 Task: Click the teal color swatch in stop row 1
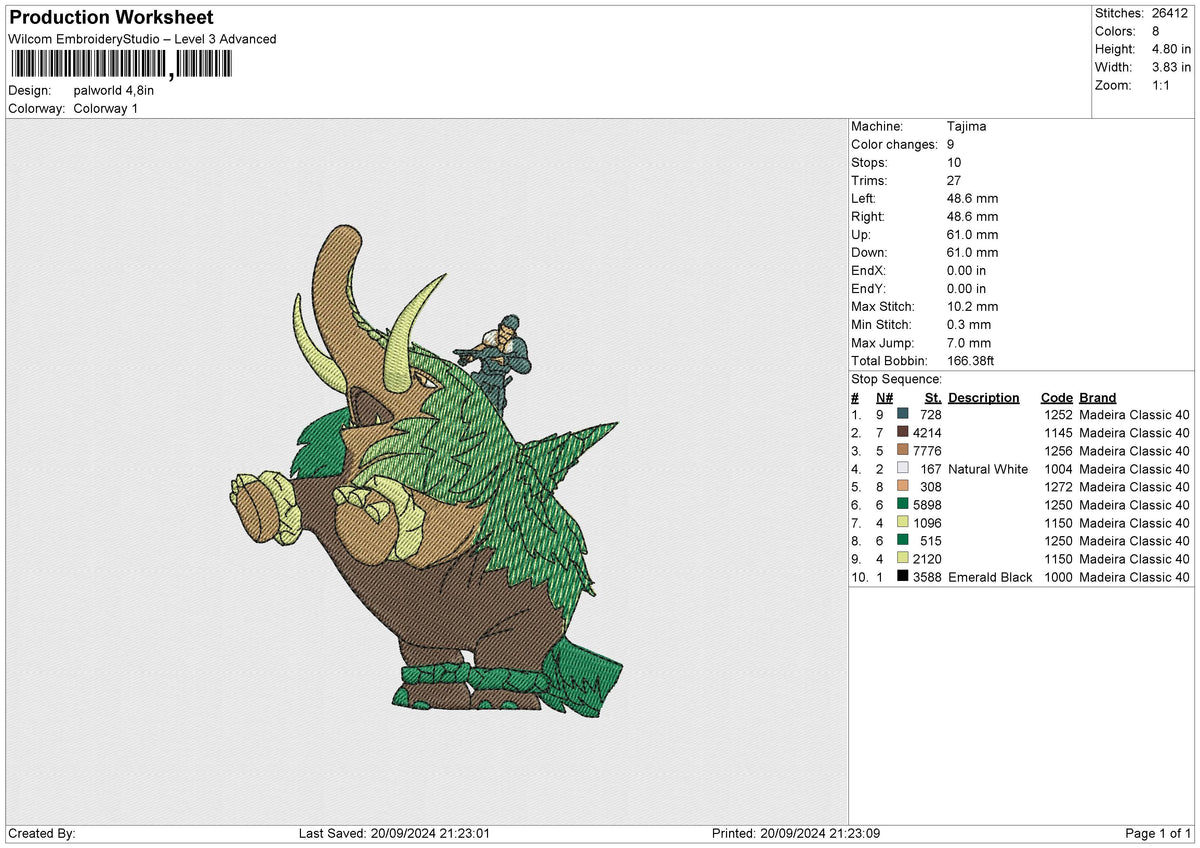(x=903, y=415)
